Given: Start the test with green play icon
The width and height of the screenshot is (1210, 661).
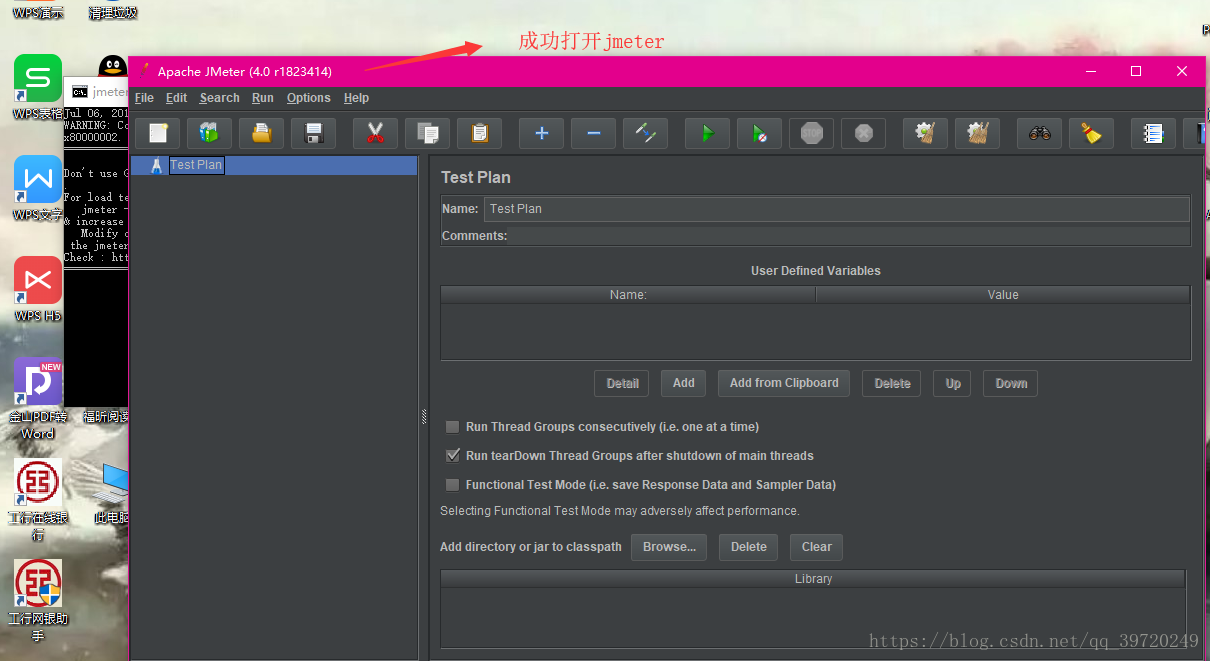Looking at the screenshot, I should pos(707,133).
